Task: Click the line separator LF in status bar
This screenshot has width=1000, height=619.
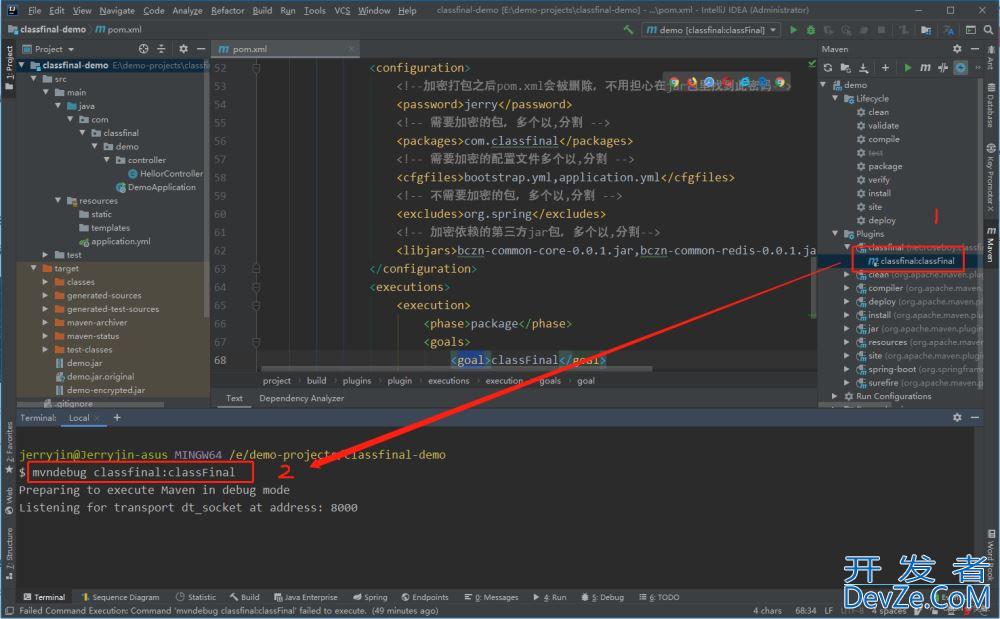Action: click(828, 611)
